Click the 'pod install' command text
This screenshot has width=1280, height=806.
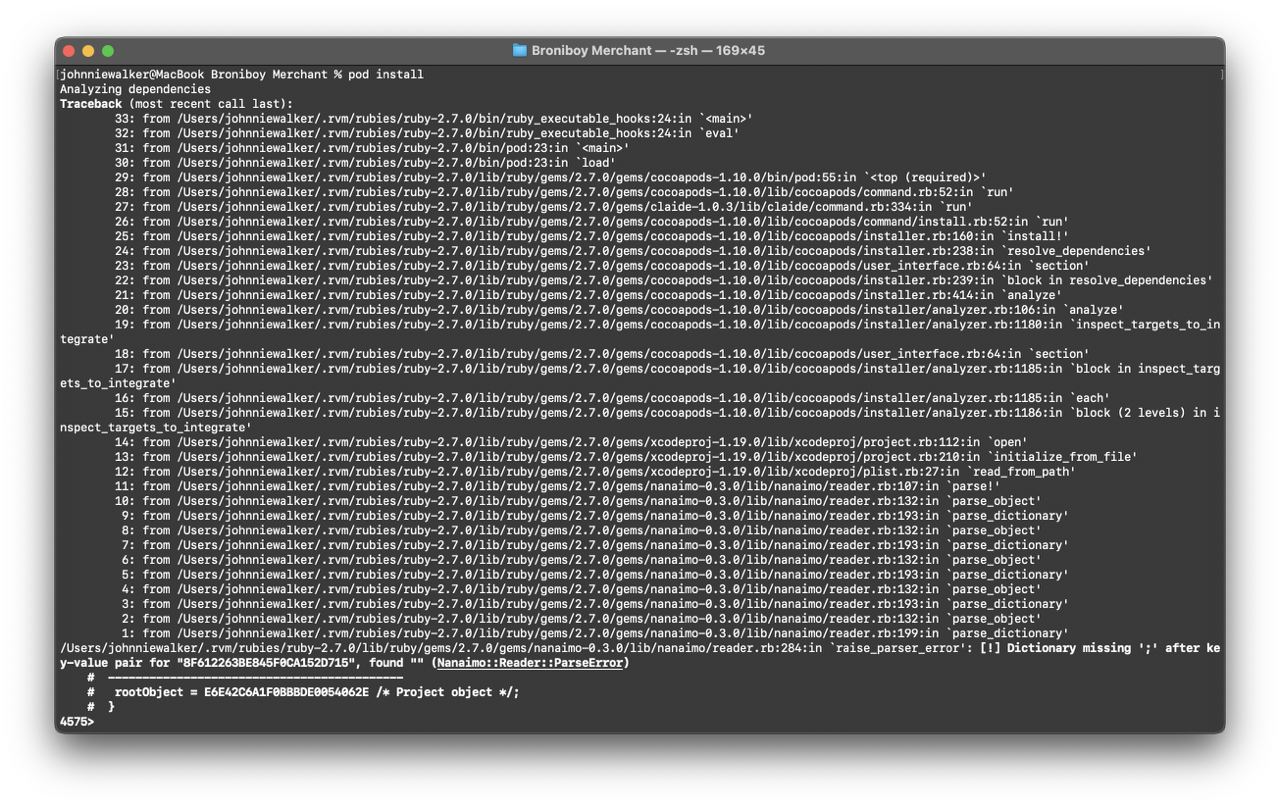pyautogui.click(x=386, y=75)
